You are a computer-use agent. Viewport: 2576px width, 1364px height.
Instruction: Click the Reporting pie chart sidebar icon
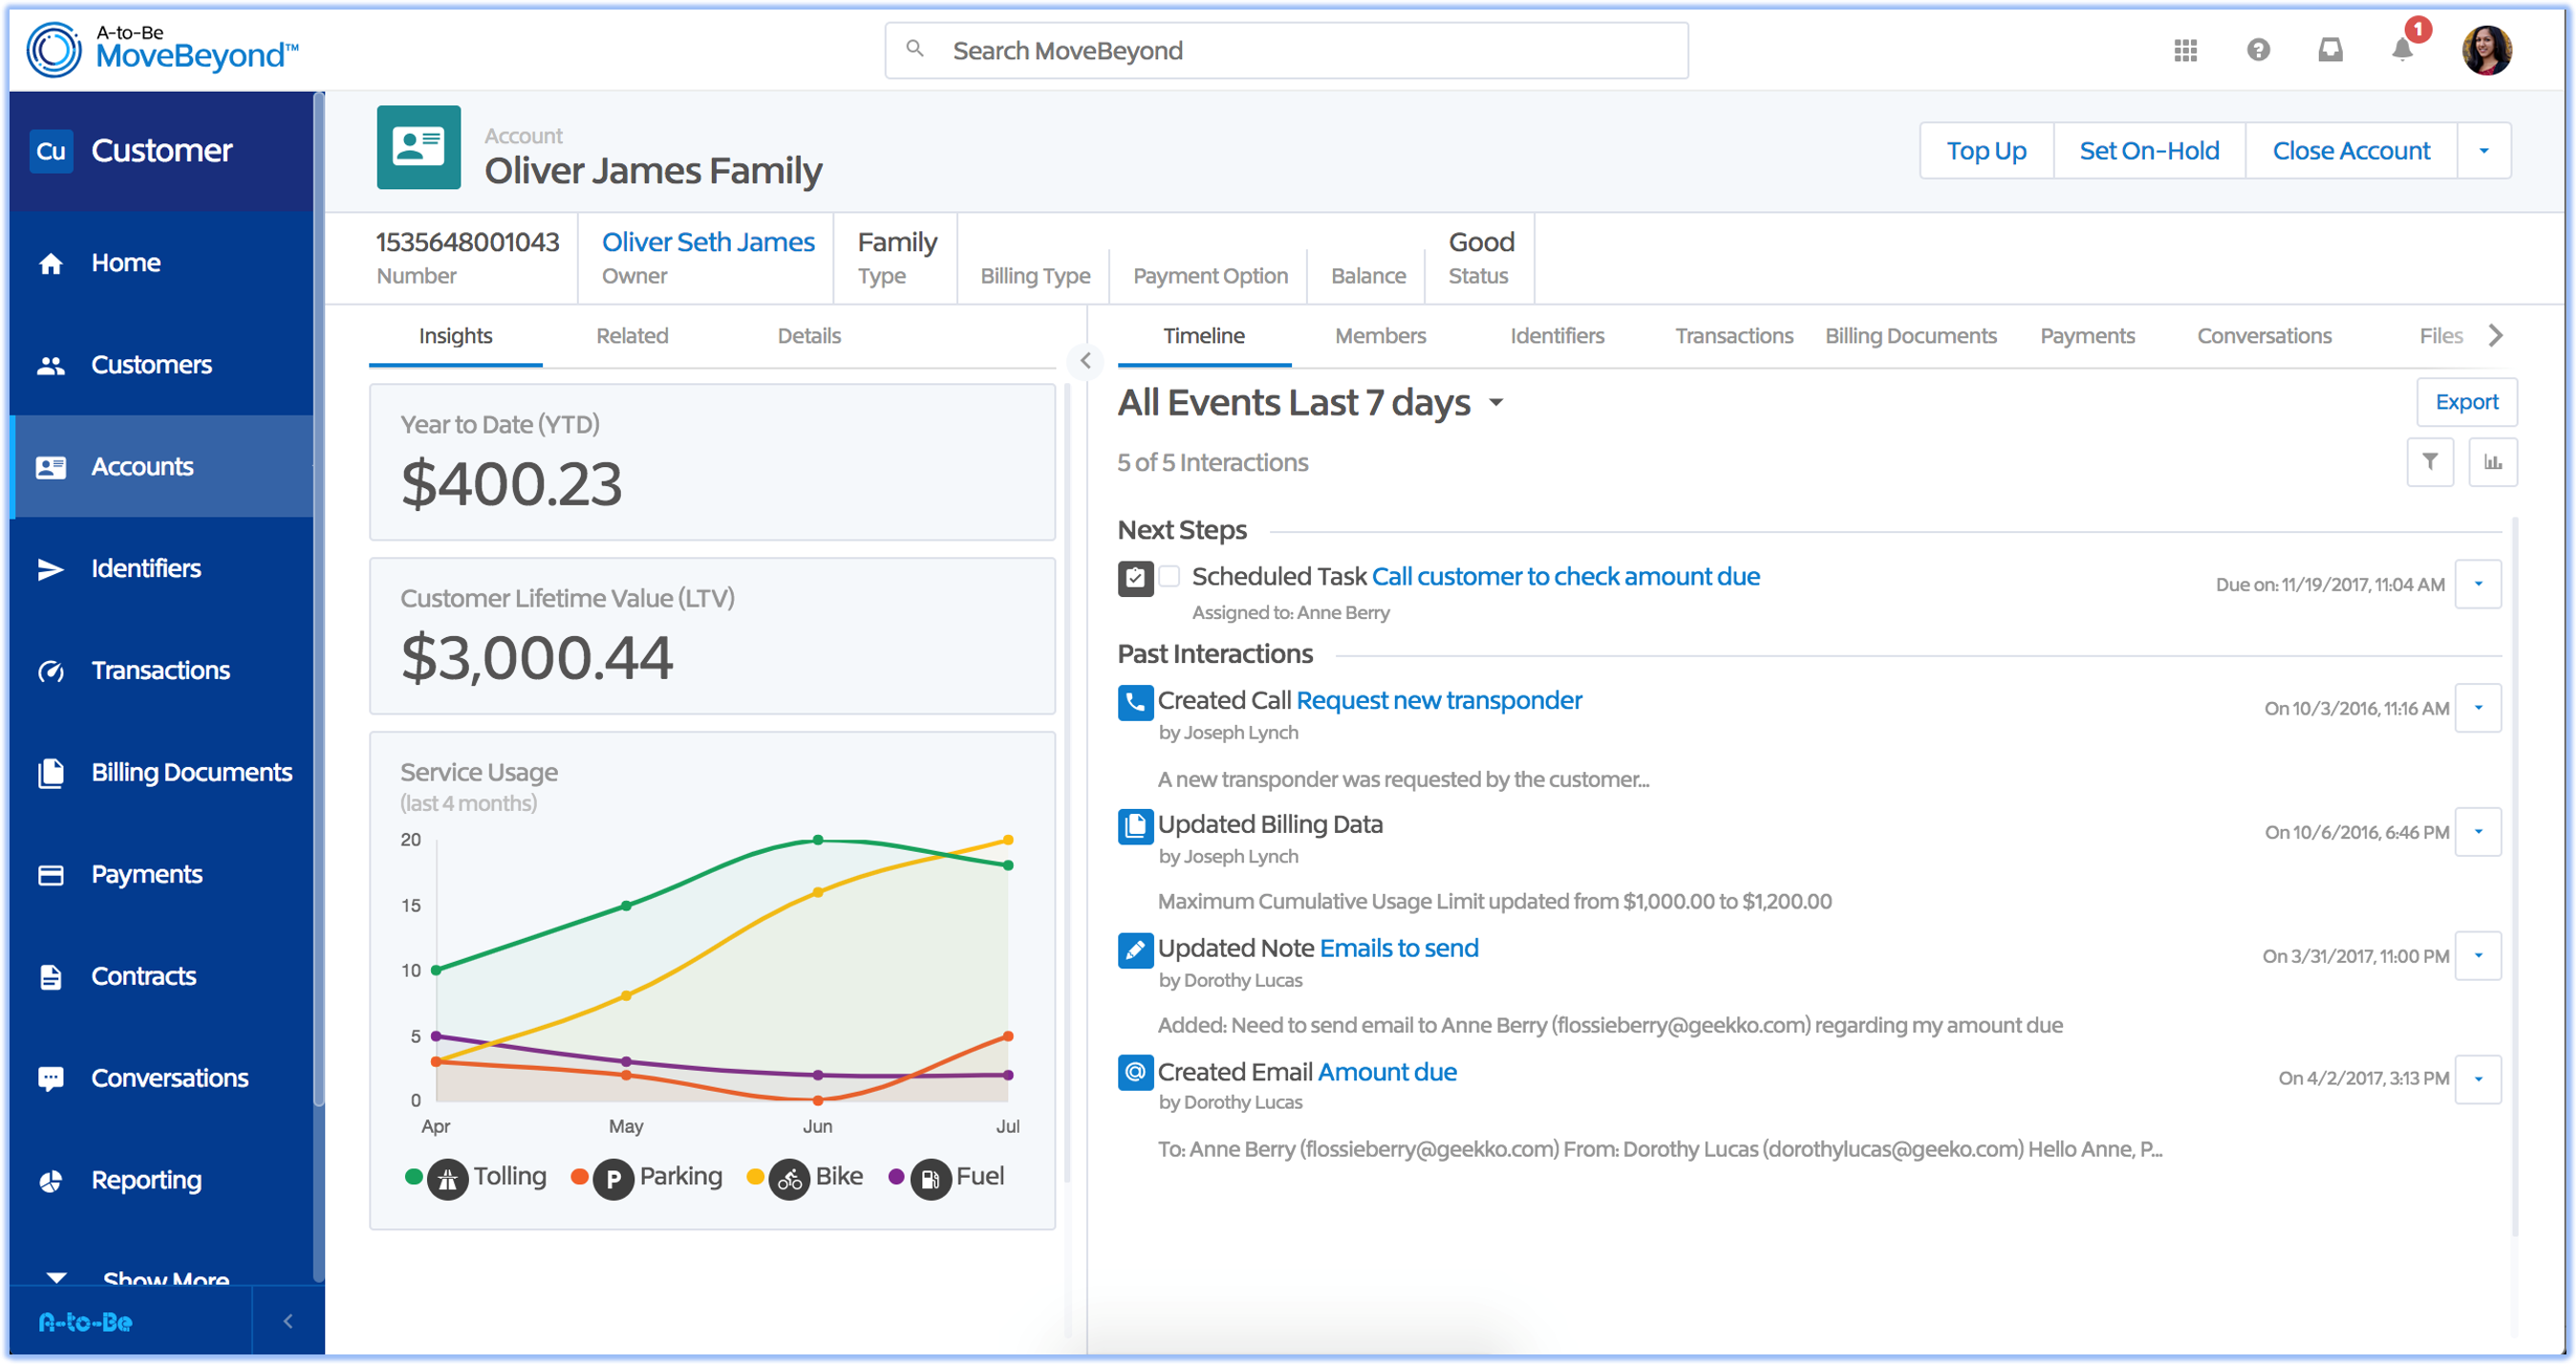tap(51, 1181)
